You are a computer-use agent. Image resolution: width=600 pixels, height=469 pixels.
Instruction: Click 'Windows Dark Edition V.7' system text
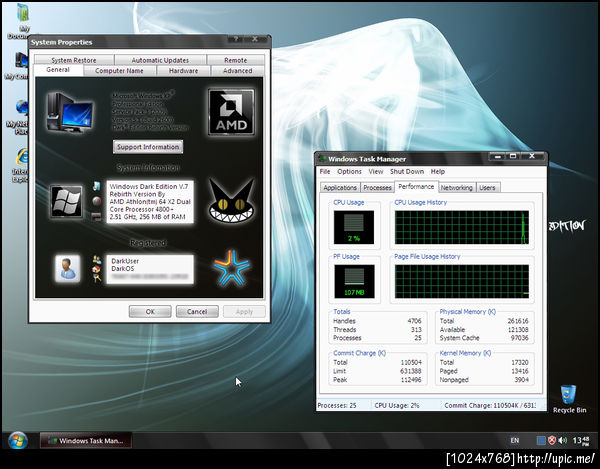(149, 187)
